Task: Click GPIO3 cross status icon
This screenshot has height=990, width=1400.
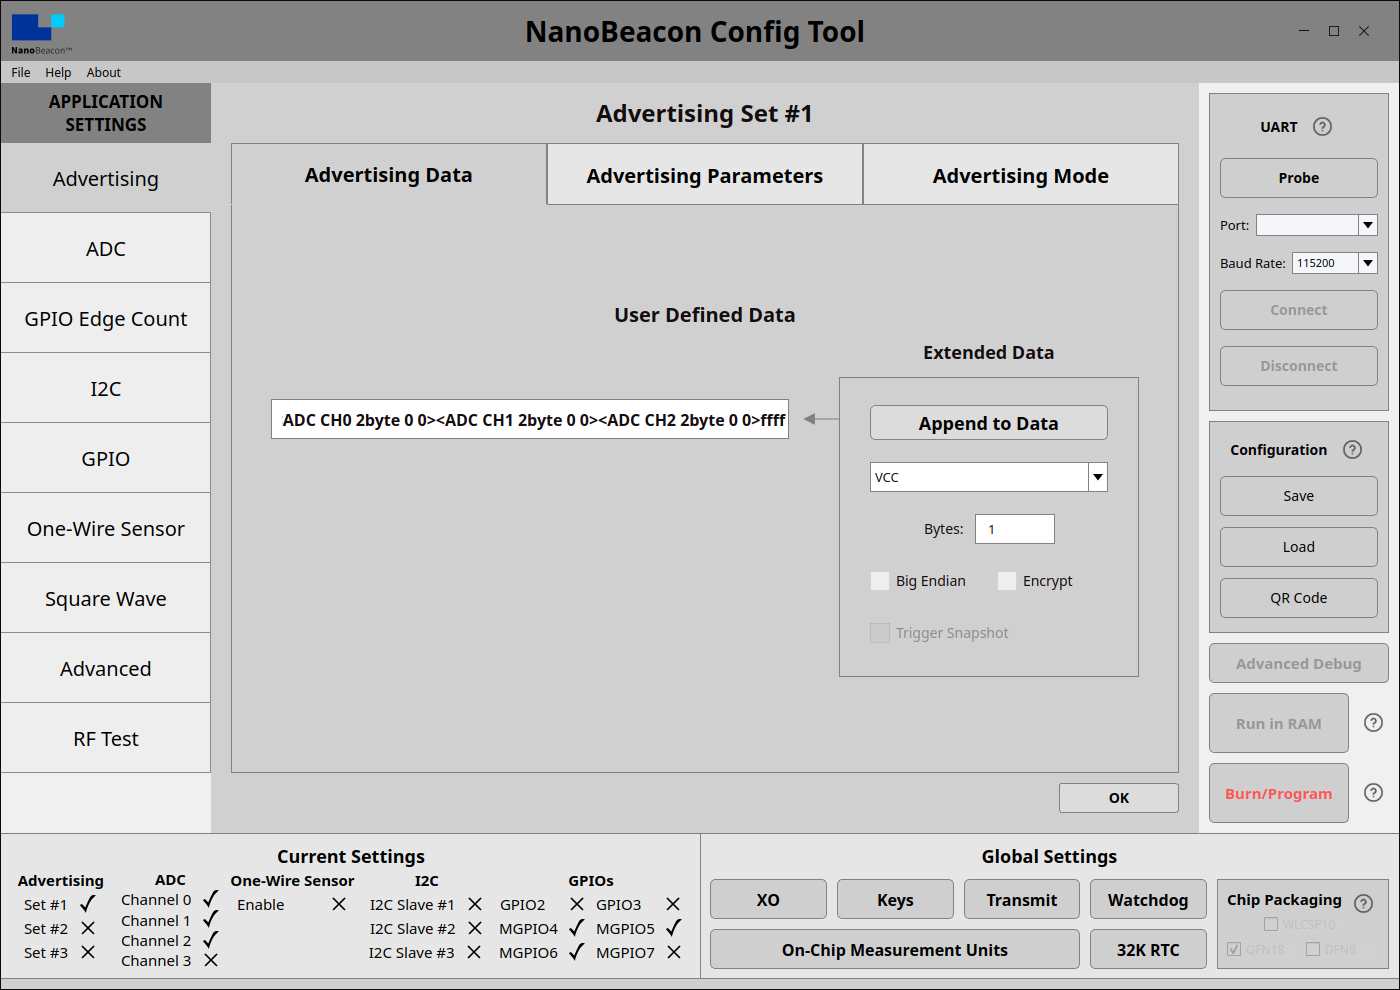Action: [673, 904]
